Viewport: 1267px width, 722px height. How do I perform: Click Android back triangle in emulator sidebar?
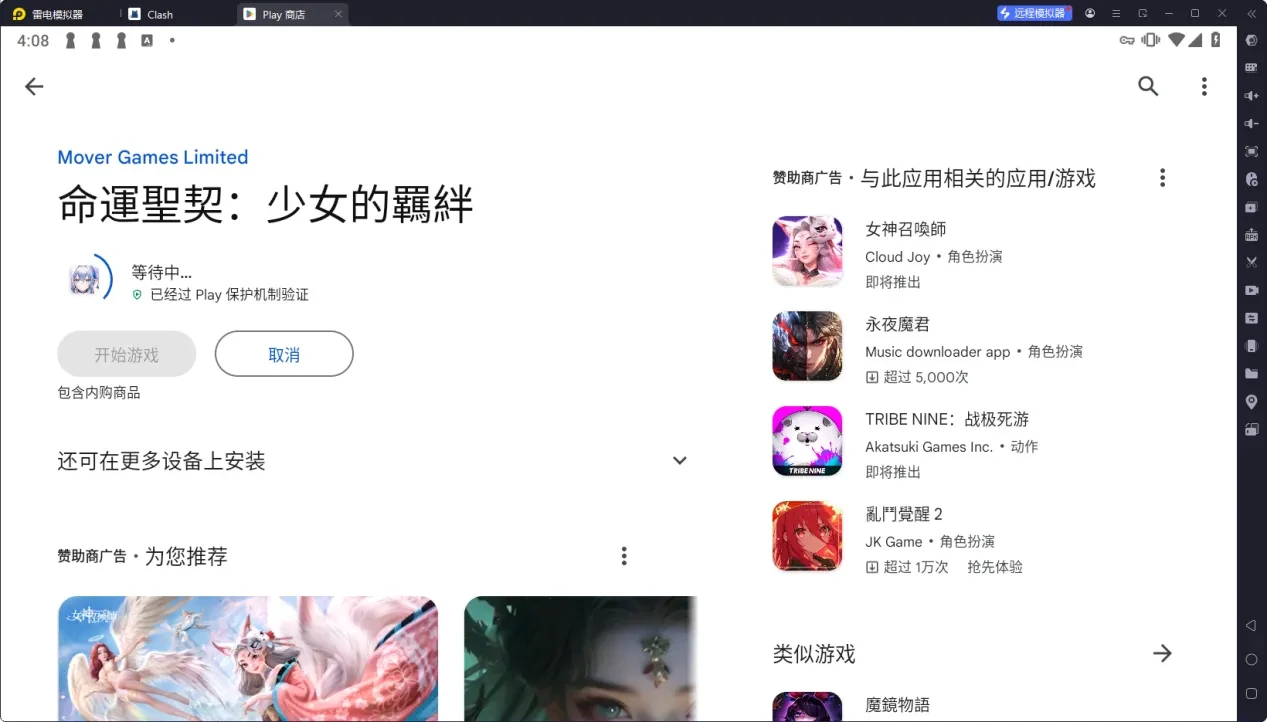(x=1251, y=626)
